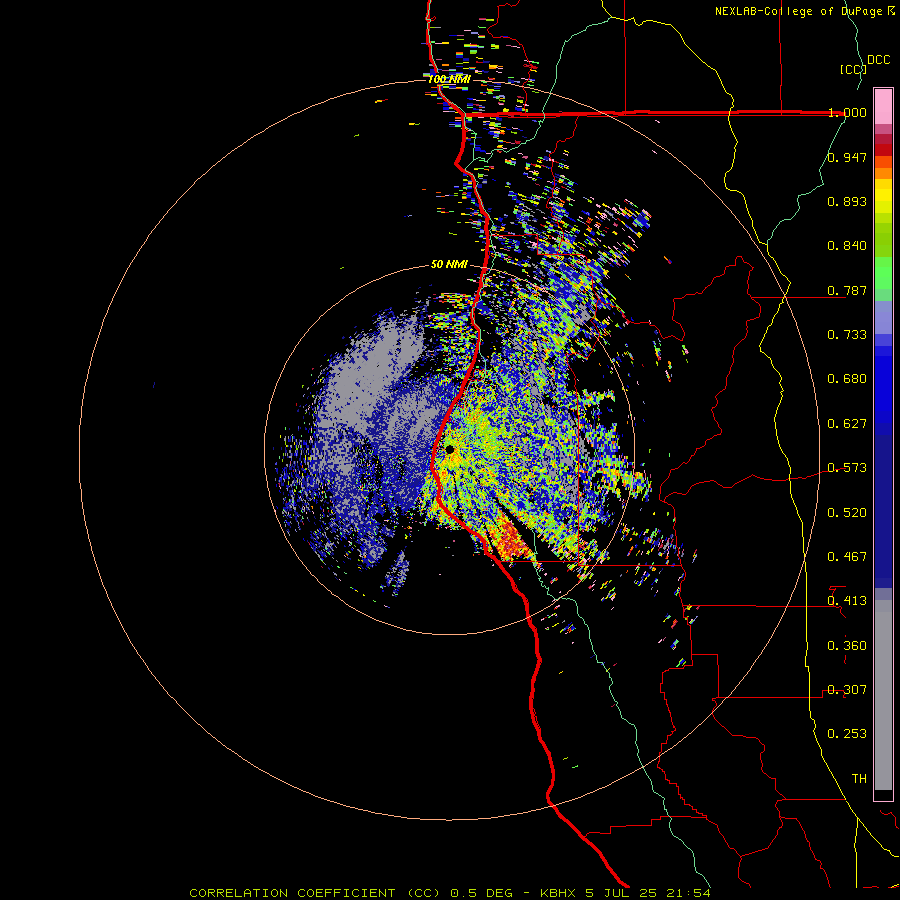The height and width of the screenshot is (900, 900).
Task: Click the black radar site dot
Action: pyautogui.click(x=450, y=449)
